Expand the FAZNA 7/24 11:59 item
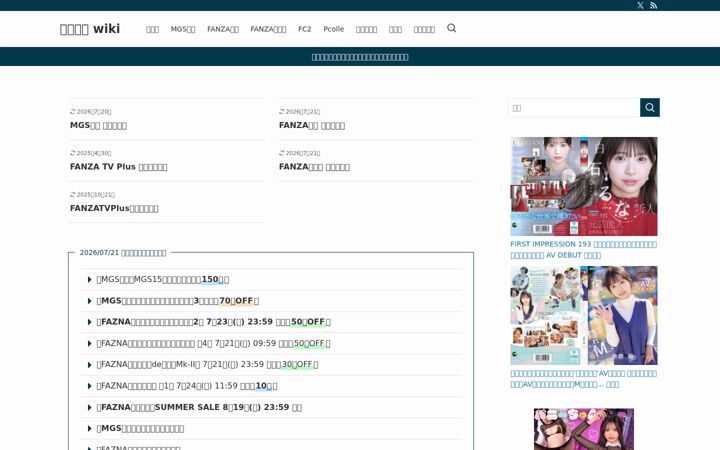Viewport: 720px width, 450px height. (x=271, y=386)
